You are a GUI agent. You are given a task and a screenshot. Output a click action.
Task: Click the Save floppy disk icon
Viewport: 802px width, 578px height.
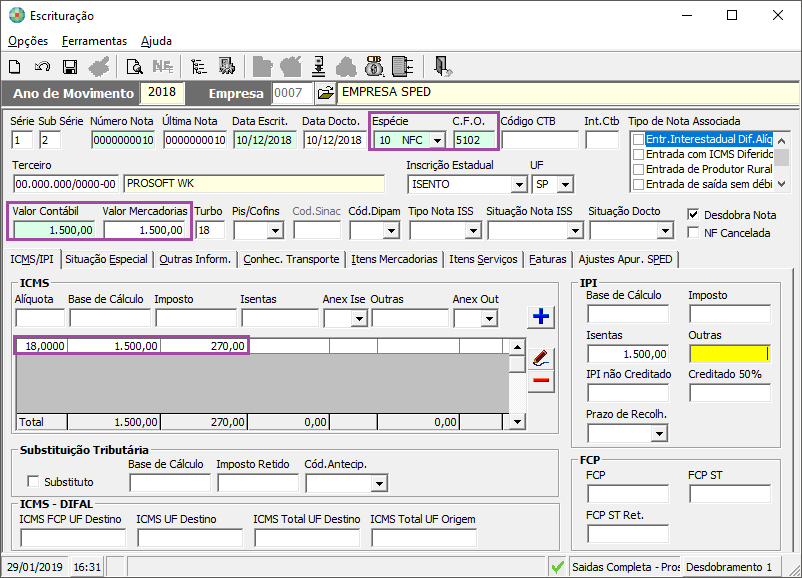click(70, 67)
